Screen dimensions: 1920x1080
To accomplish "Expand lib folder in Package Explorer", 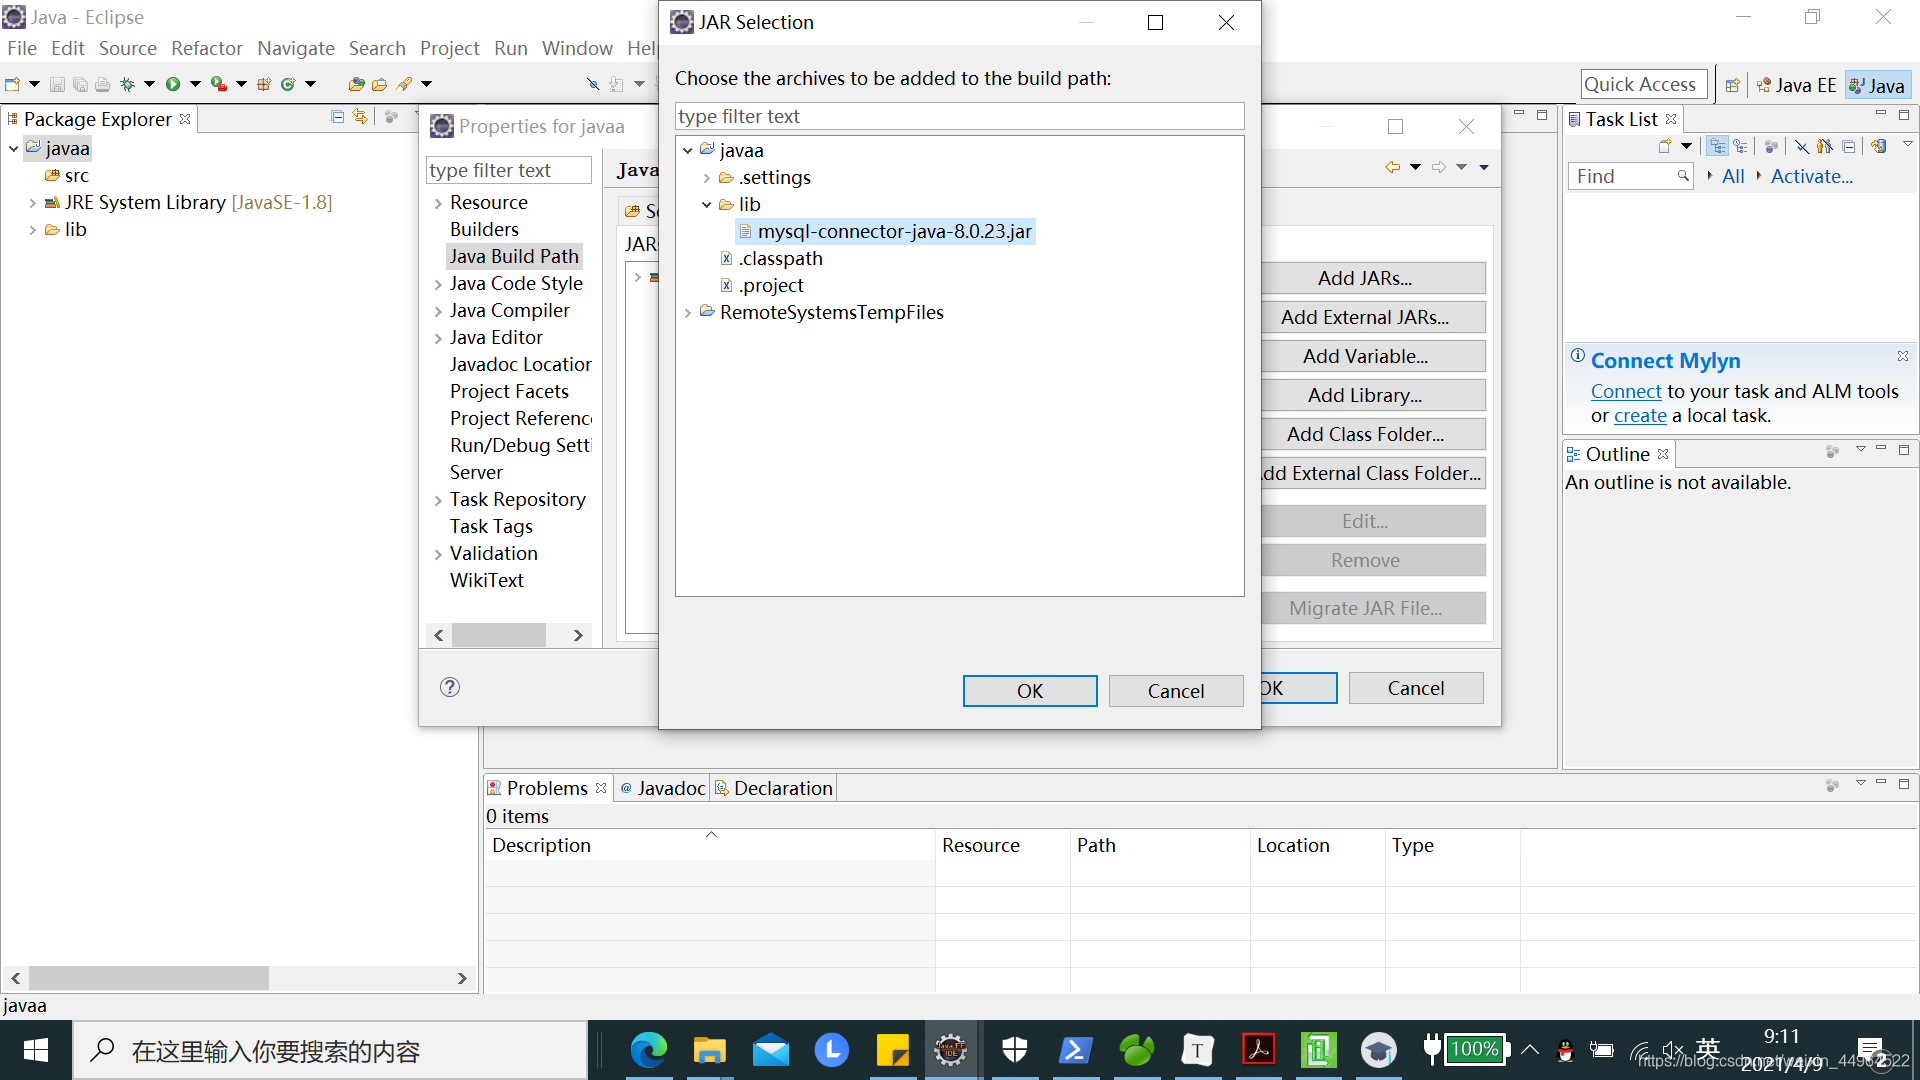I will coord(33,230).
